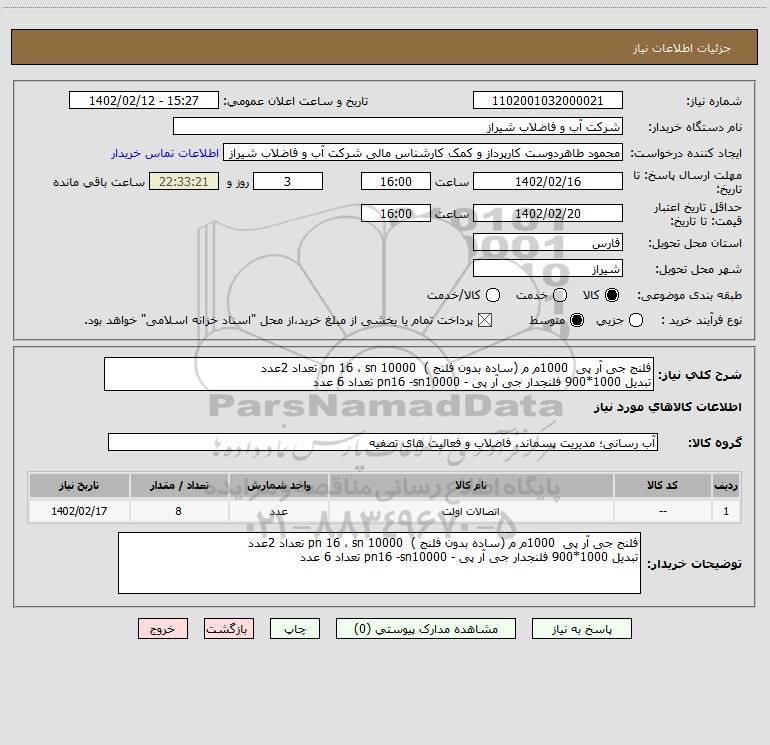Screen dimensions: 770x745
Task: Click the خروج exit button
Action: pyautogui.click(x=163, y=629)
